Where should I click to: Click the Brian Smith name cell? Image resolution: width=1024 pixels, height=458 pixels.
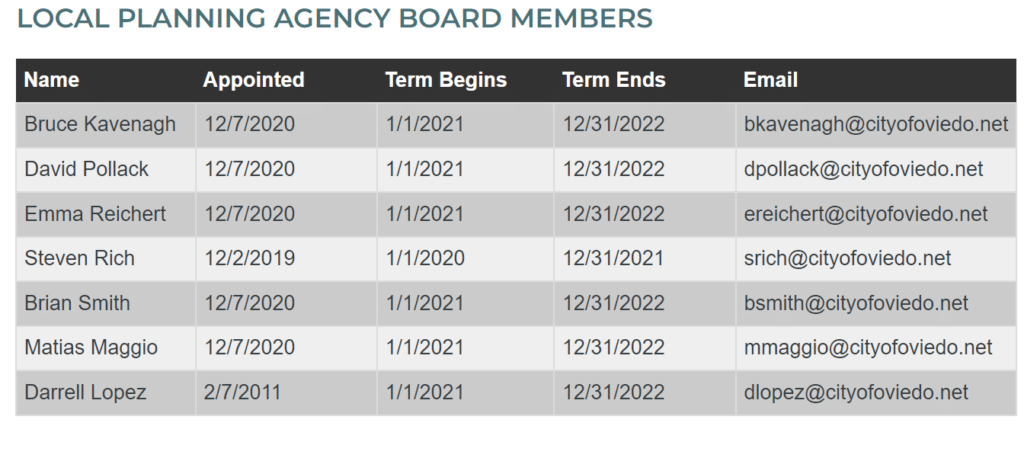77,303
